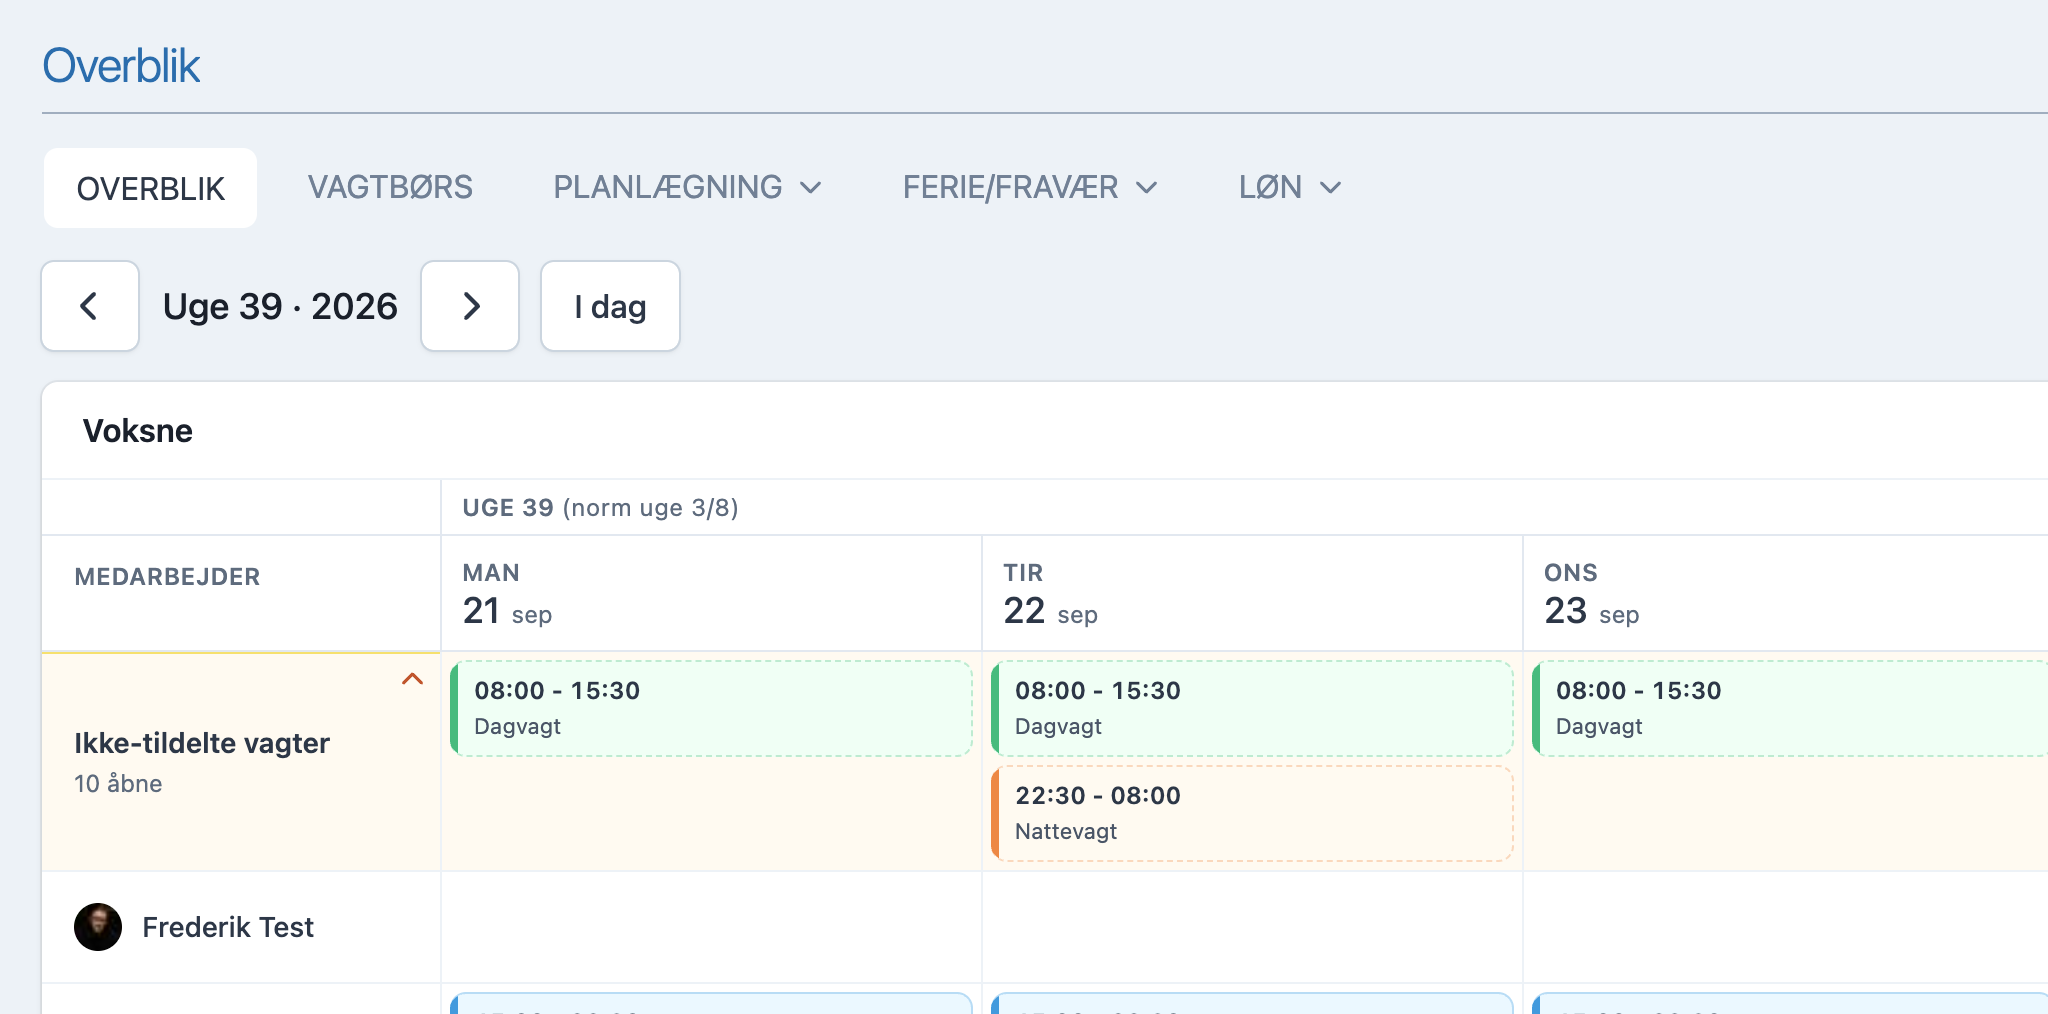Open Monday's 08:00 - 15:30 Dagvagt shift
The width and height of the screenshot is (2048, 1014).
point(711,708)
